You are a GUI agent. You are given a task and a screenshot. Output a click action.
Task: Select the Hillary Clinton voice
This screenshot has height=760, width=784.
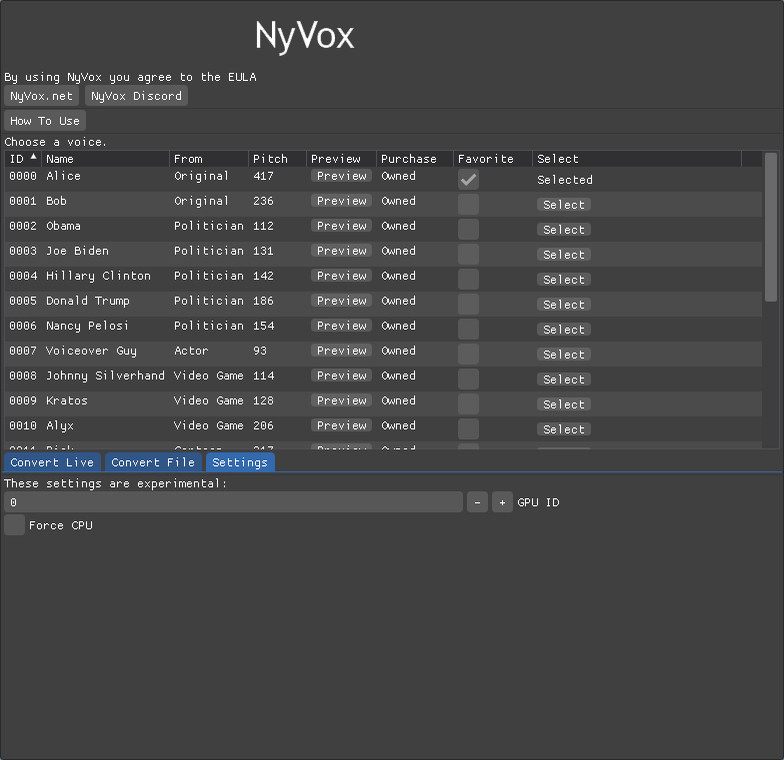[x=564, y=280]
